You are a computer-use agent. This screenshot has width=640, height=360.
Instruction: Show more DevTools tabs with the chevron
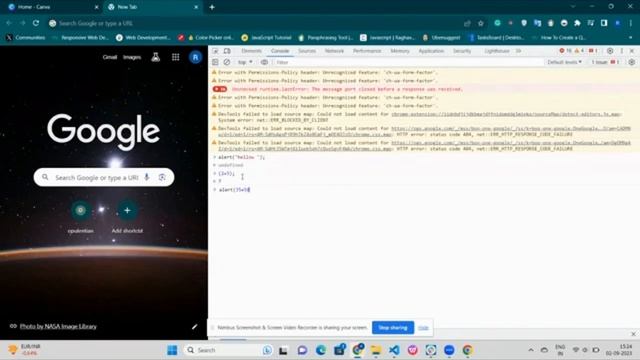518,51
